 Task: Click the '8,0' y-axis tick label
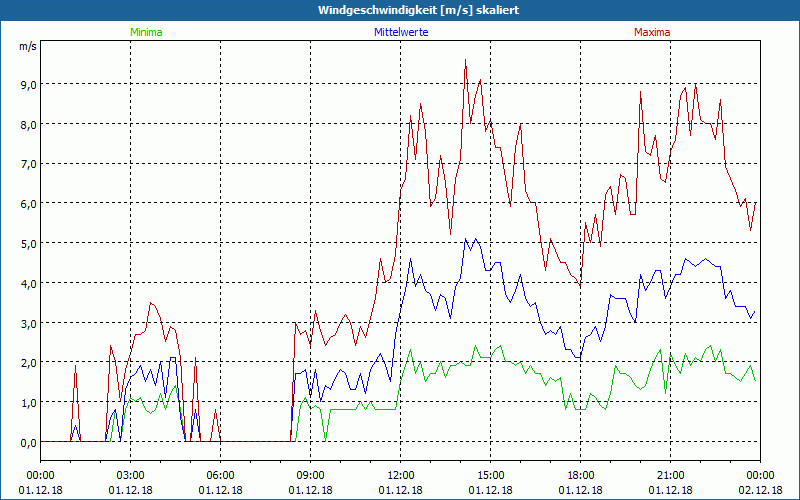[29, 124]
